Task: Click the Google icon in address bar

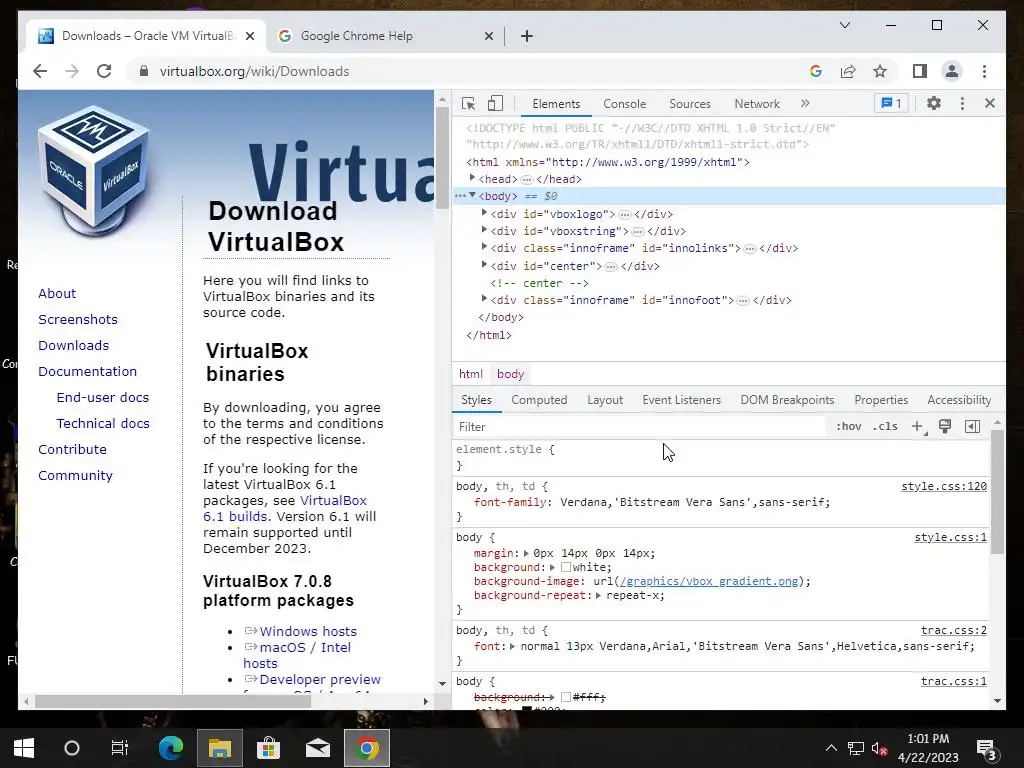Action: pos(816,71)
